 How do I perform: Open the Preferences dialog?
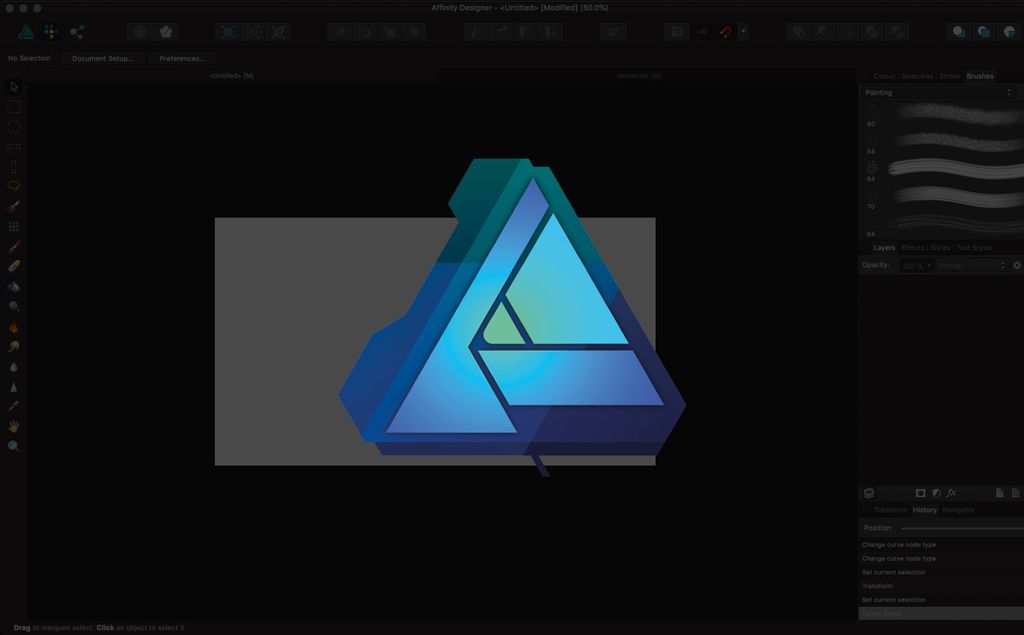point(181,58)
